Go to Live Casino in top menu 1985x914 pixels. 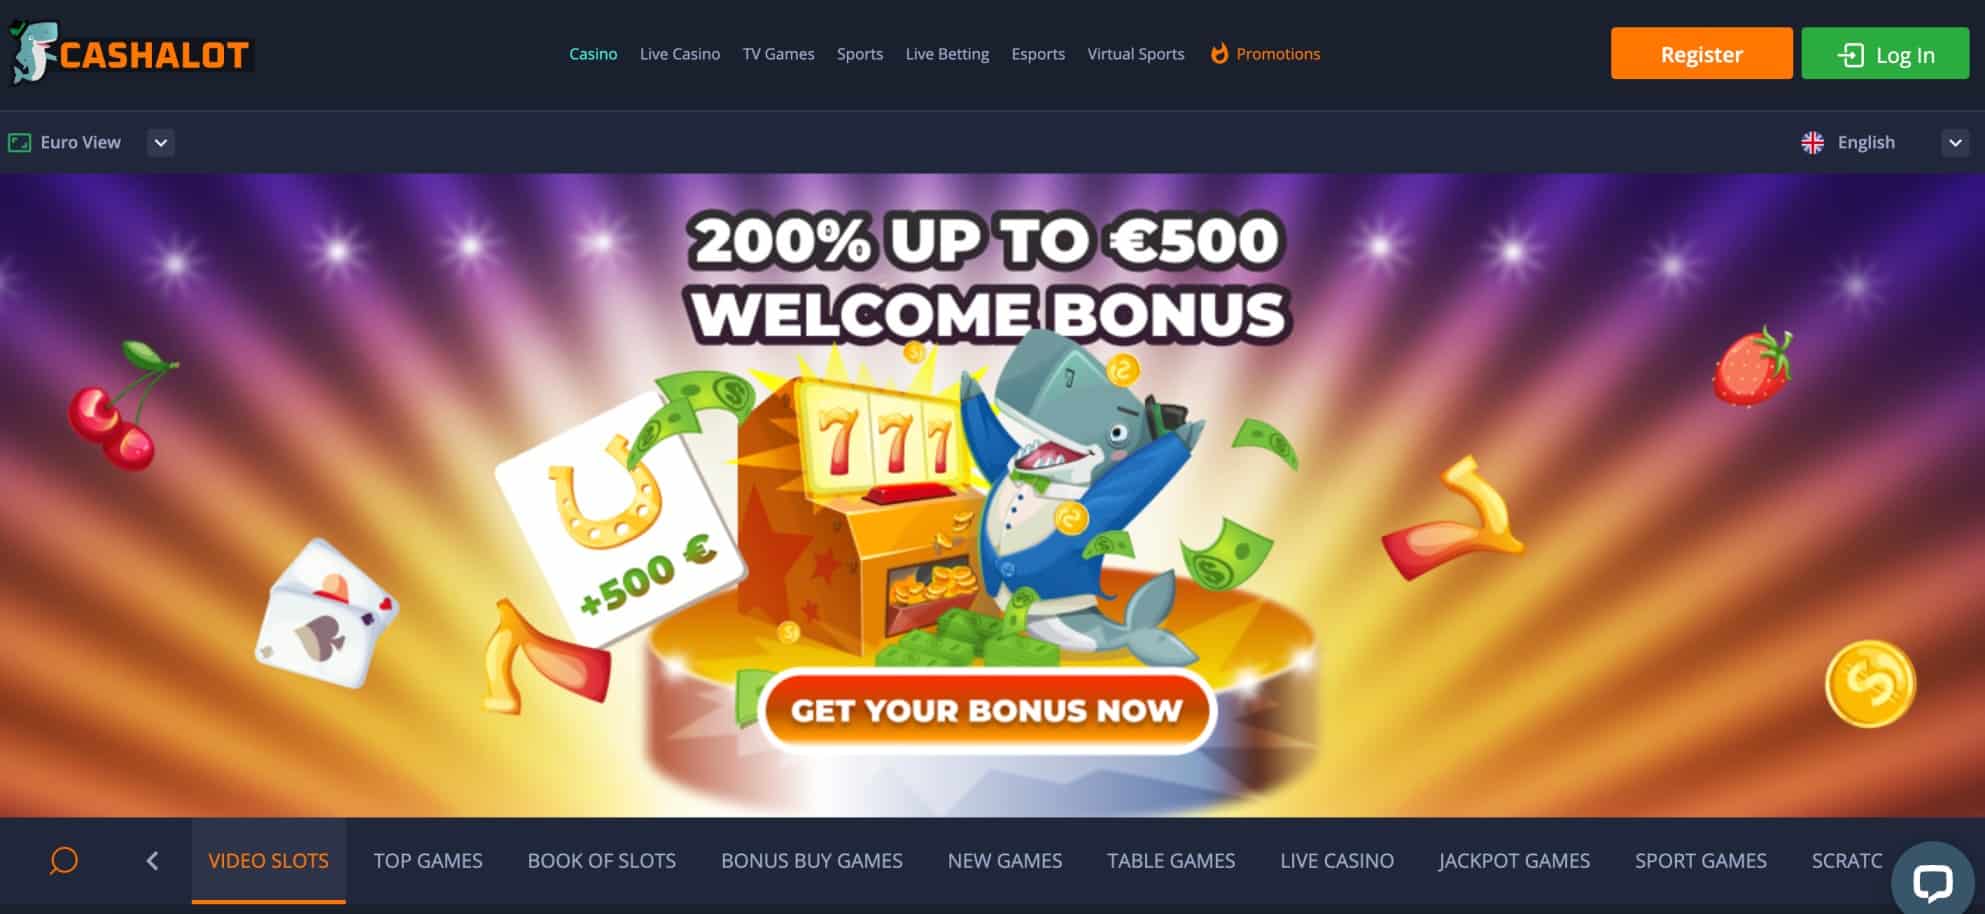click(680, 54)
